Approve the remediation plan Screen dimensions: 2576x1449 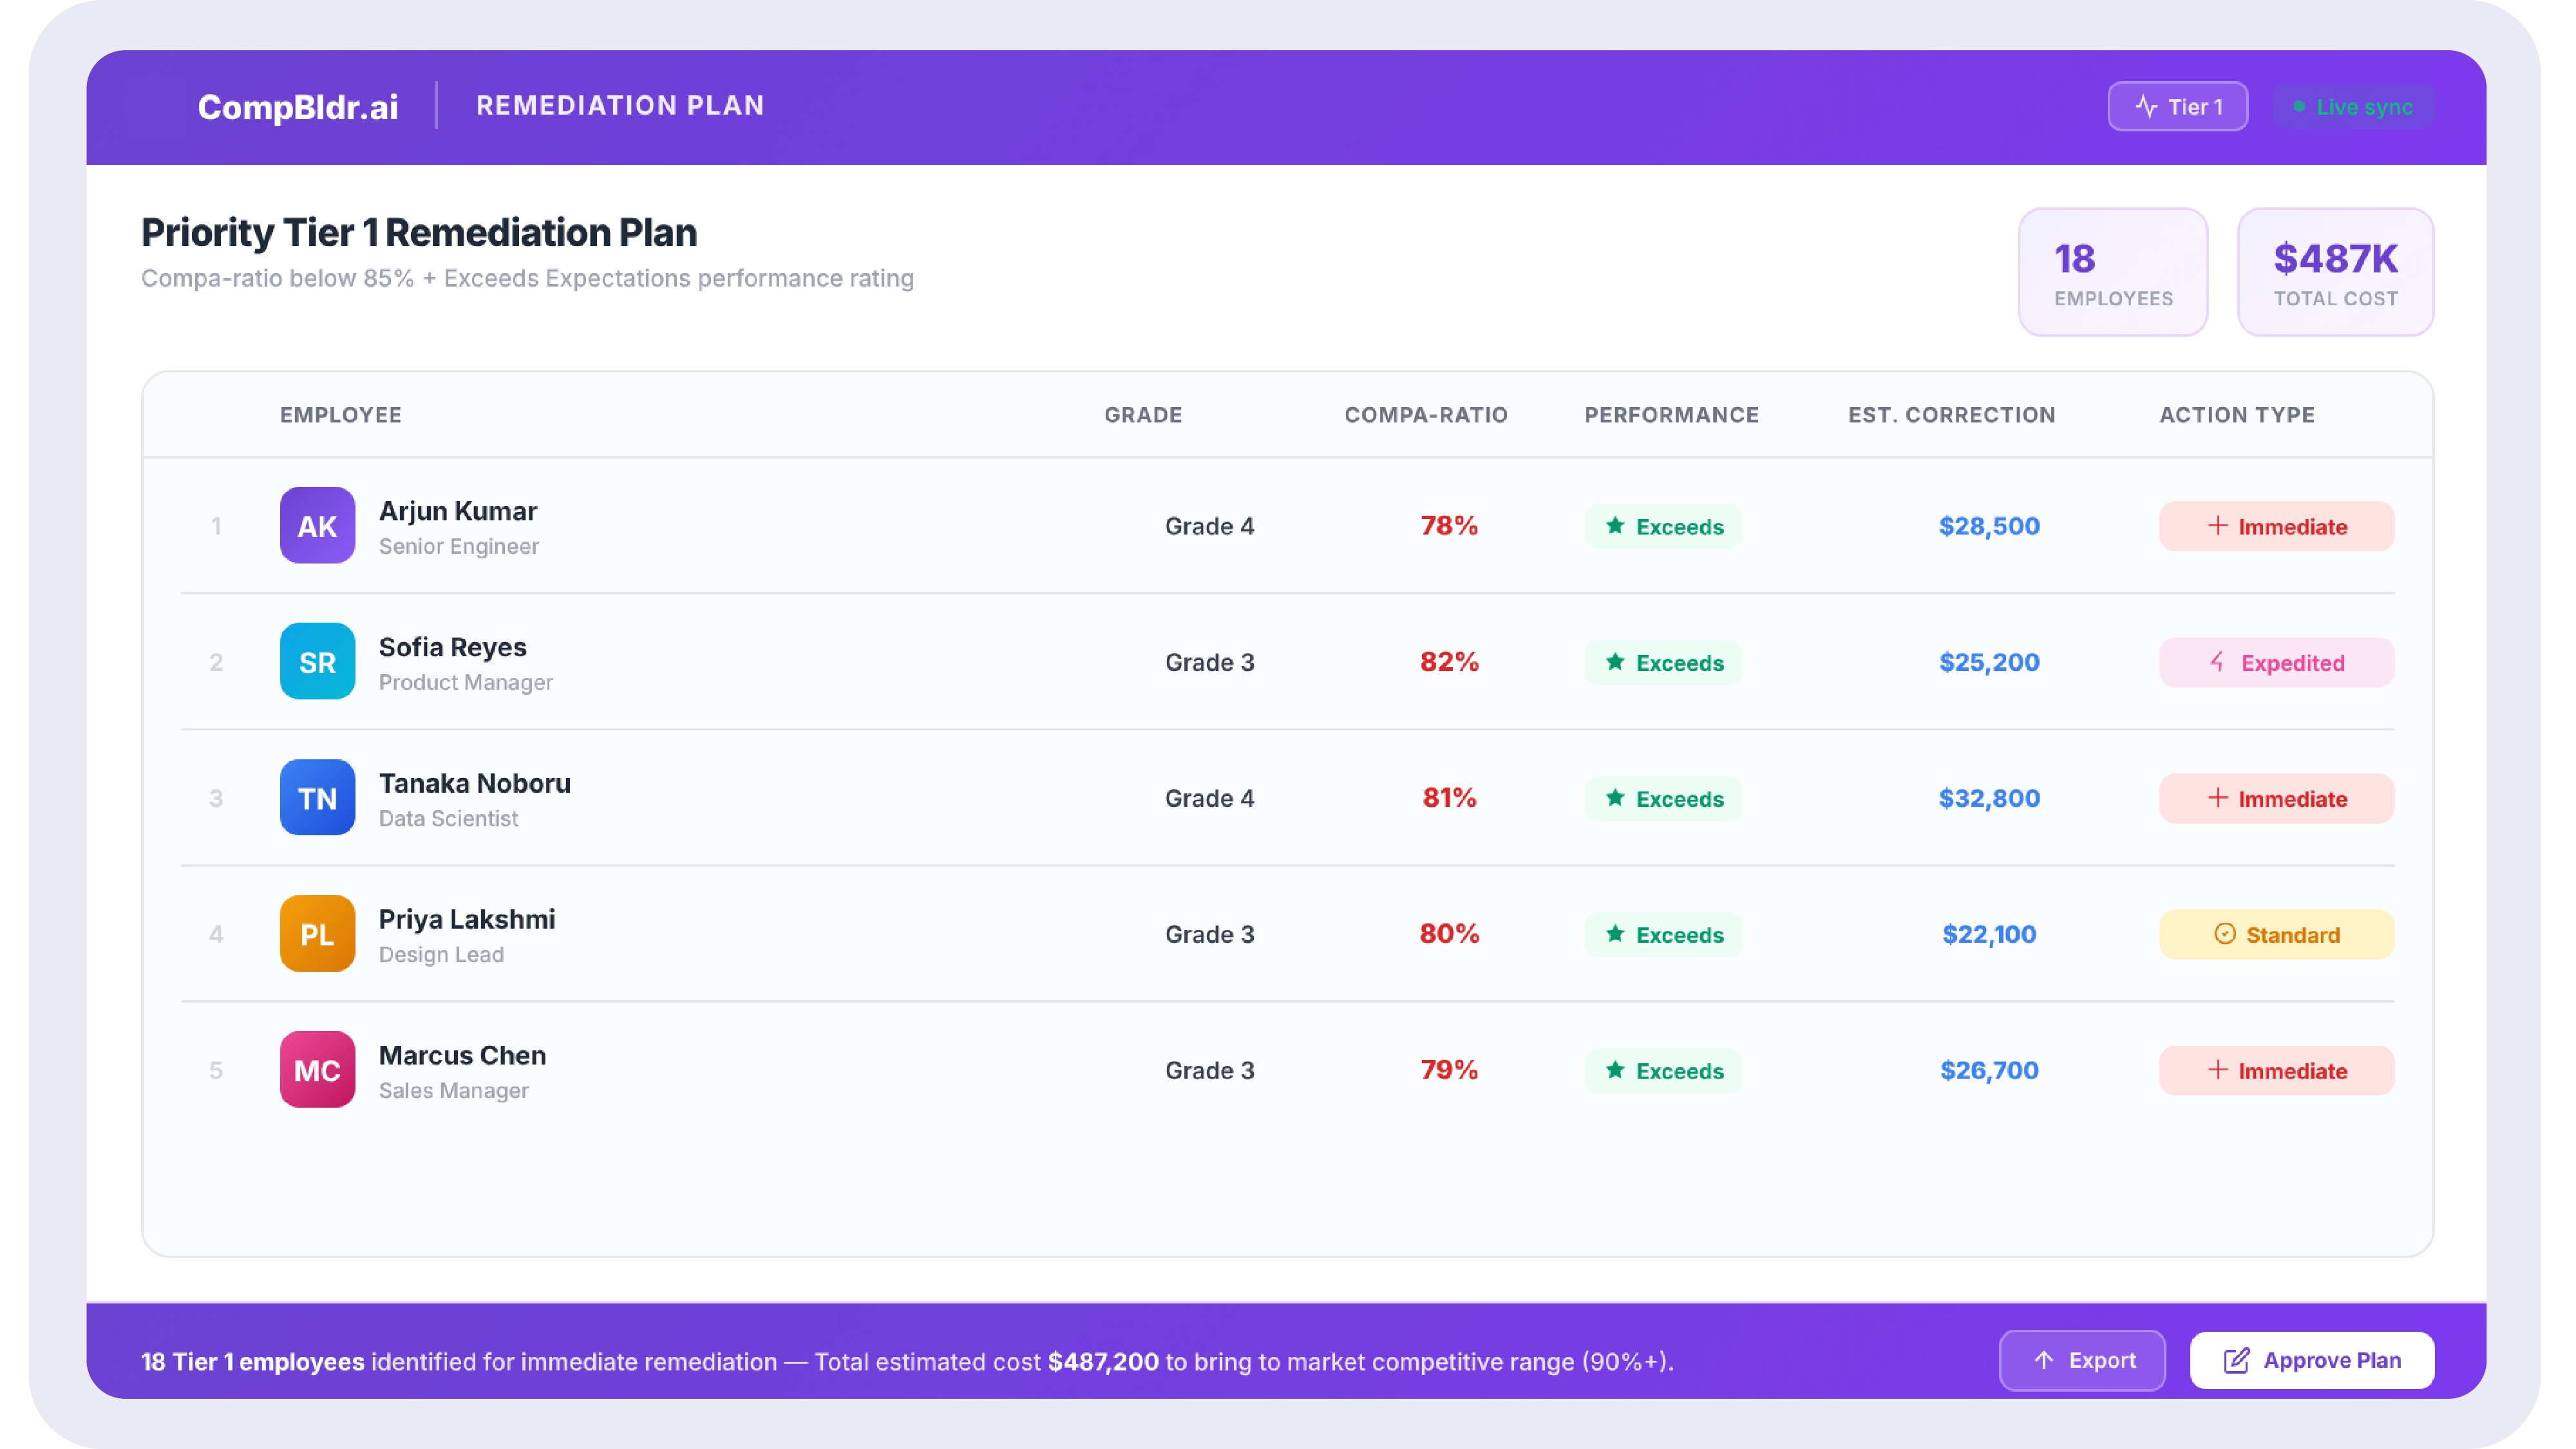[x=2312, y=1360]
